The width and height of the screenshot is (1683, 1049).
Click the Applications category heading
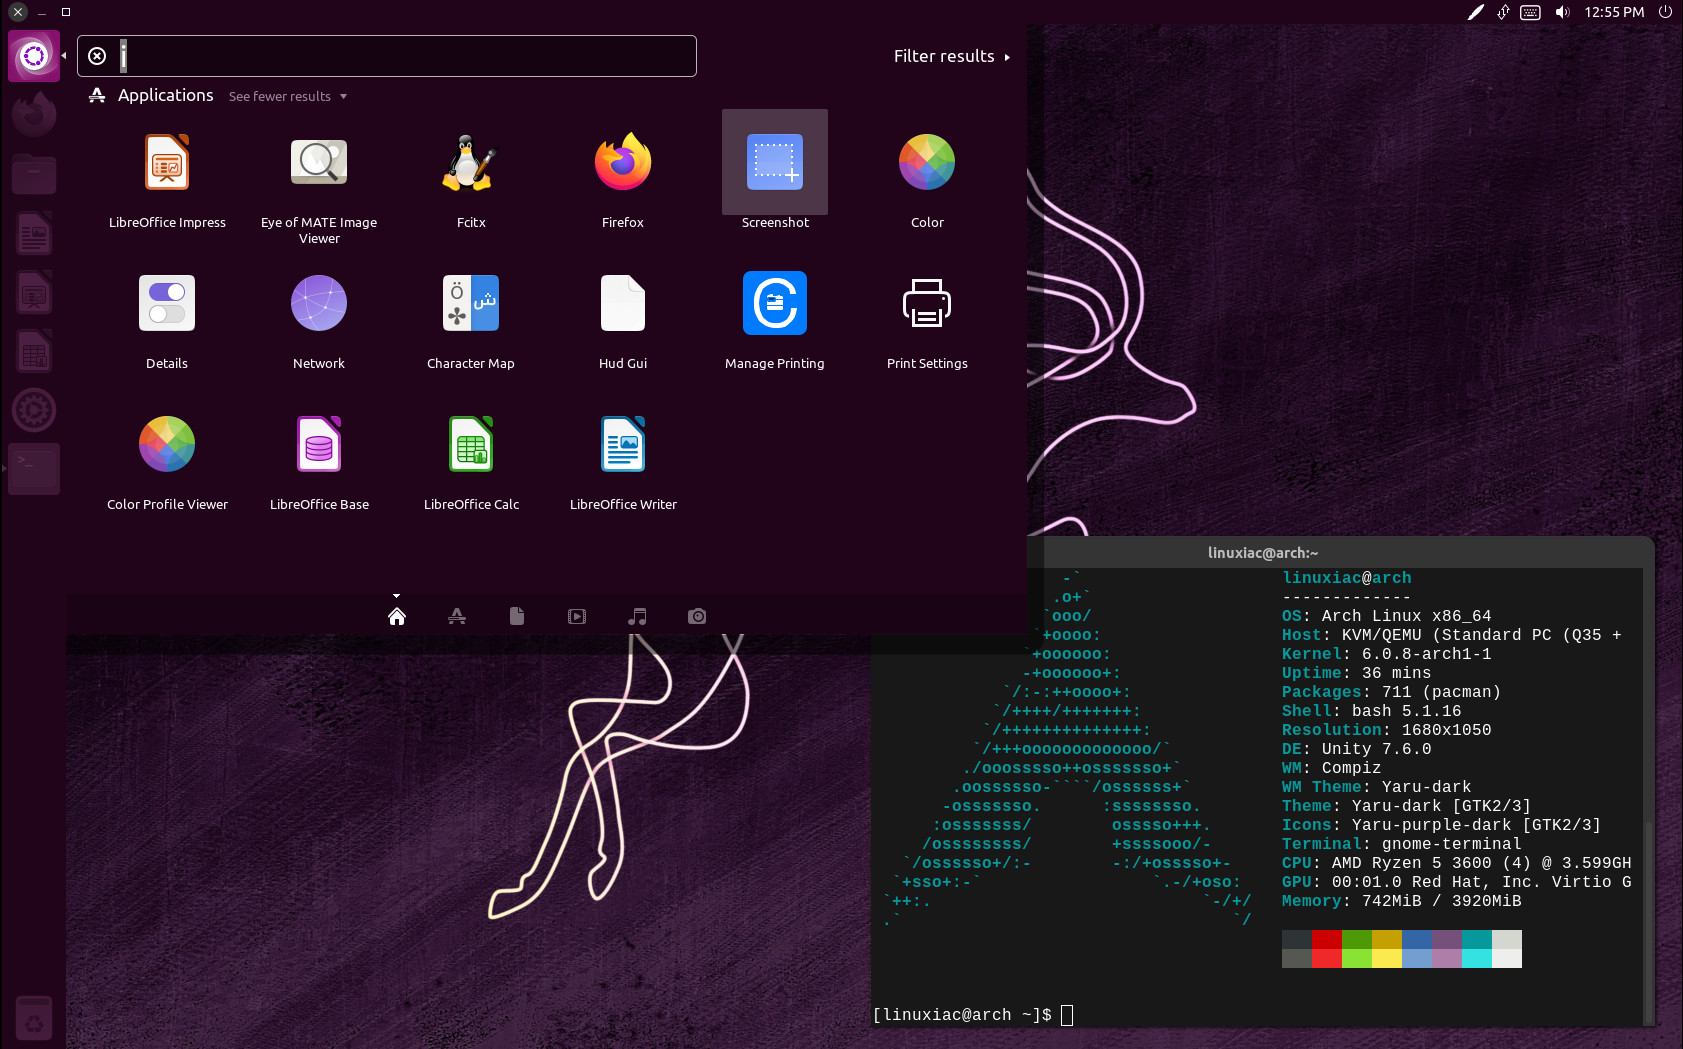[165, 95]
